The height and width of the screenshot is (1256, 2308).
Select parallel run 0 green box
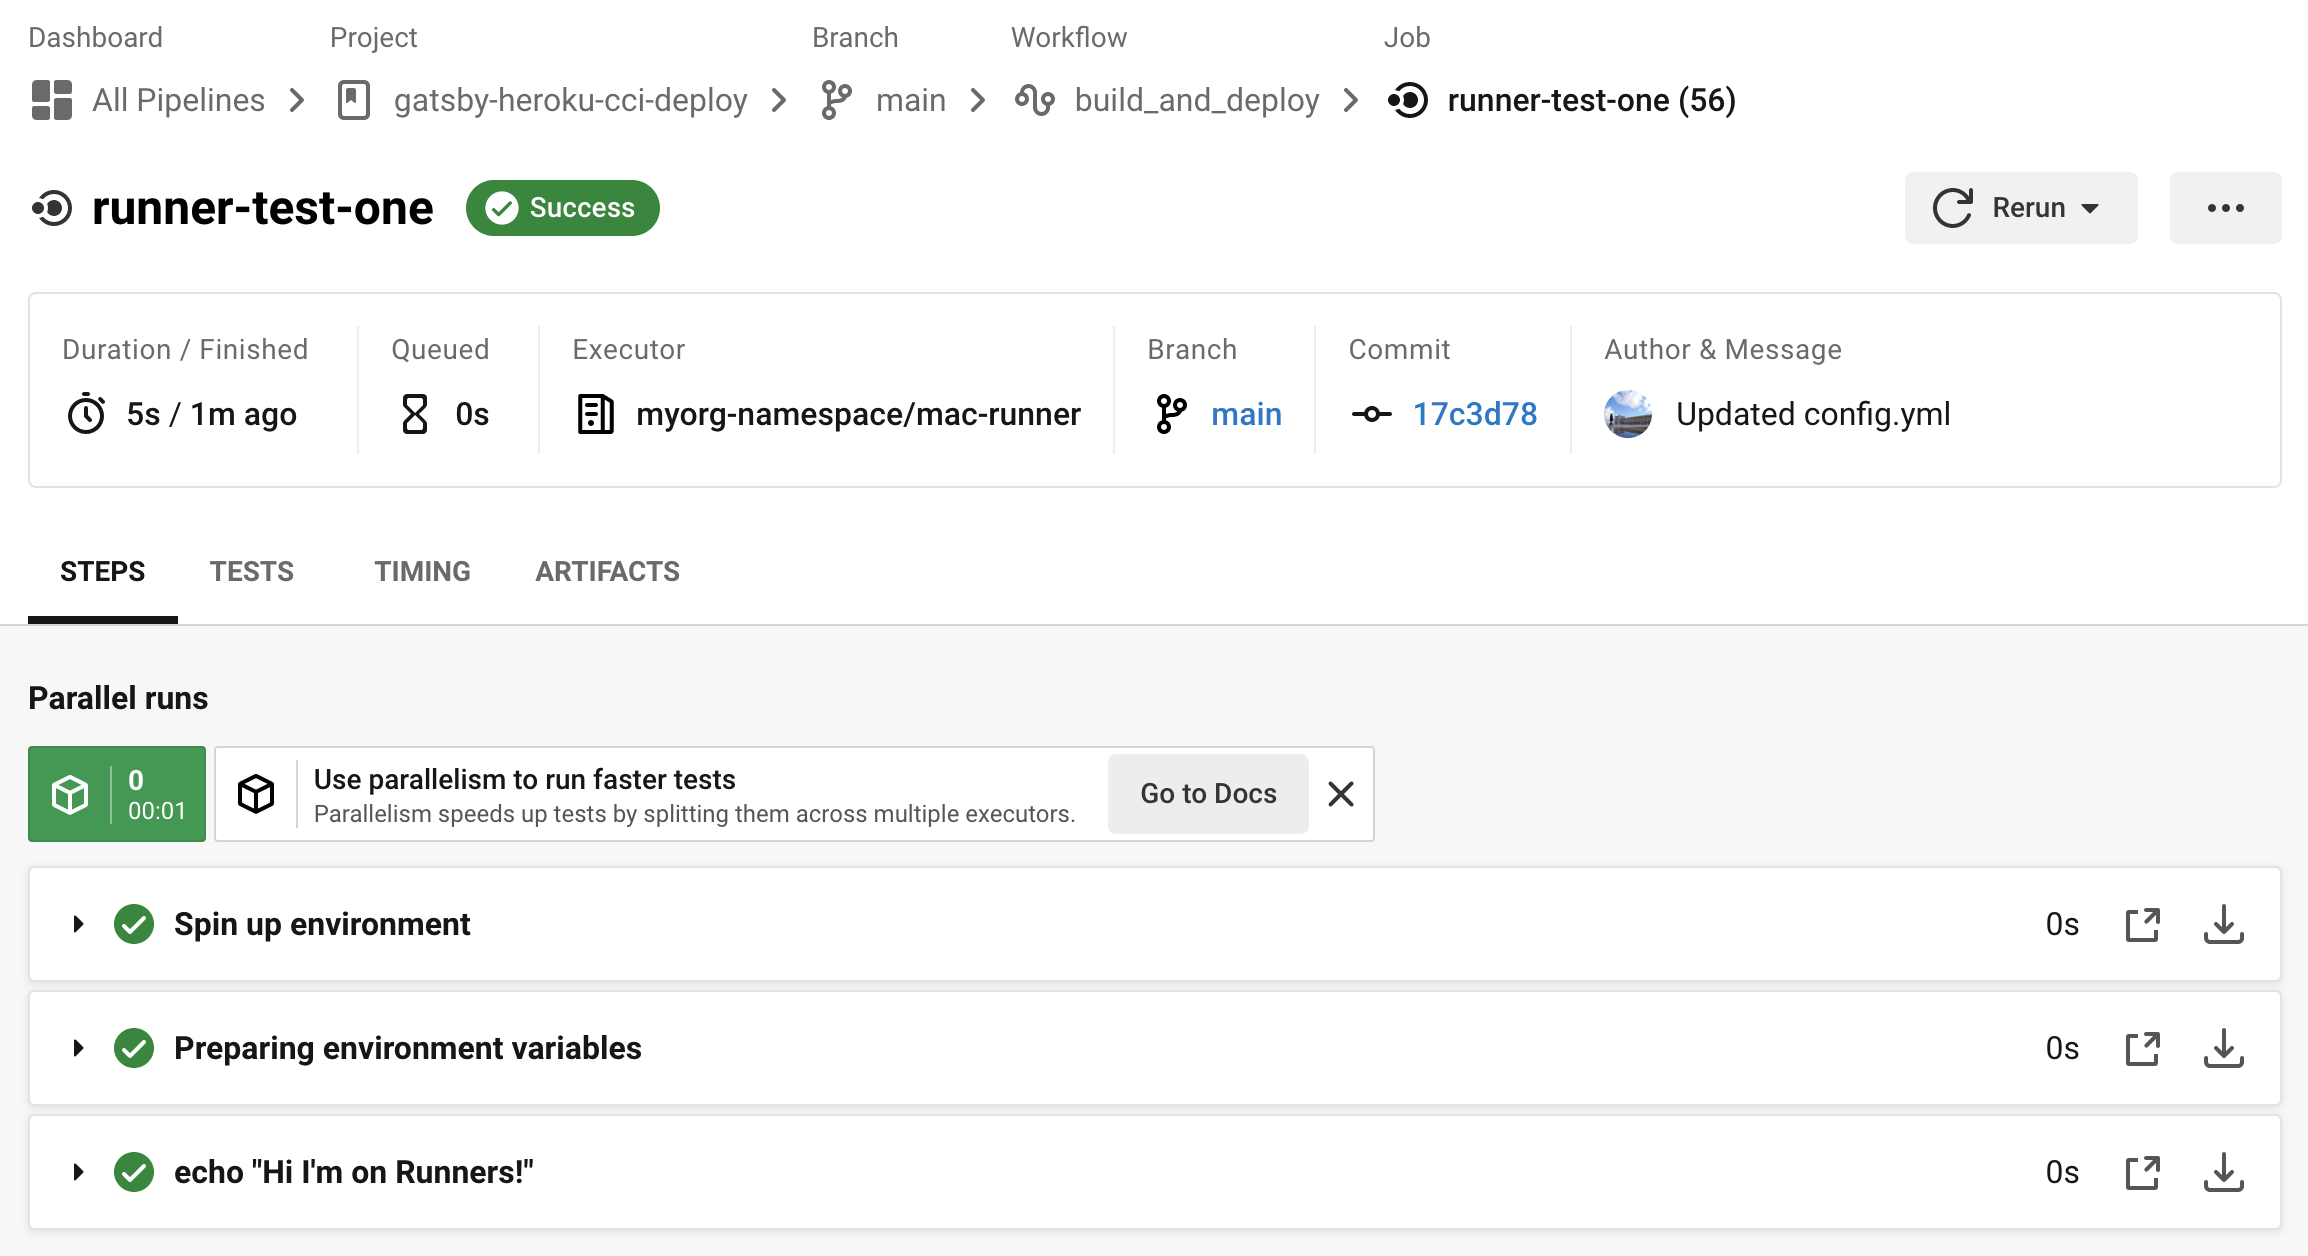tap(117, 794)
